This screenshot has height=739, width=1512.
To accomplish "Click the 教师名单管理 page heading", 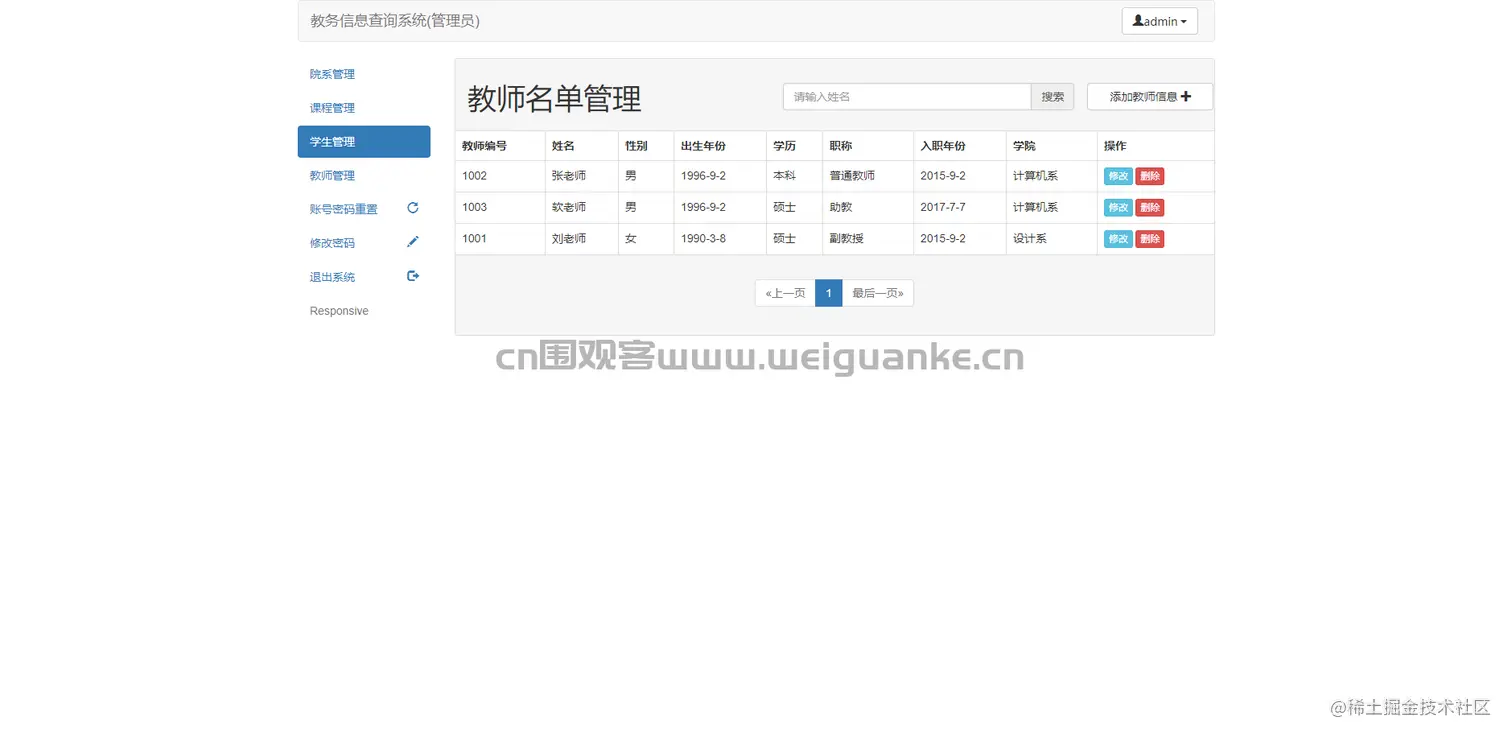I will pyautogui.click(x=555, y=99).
